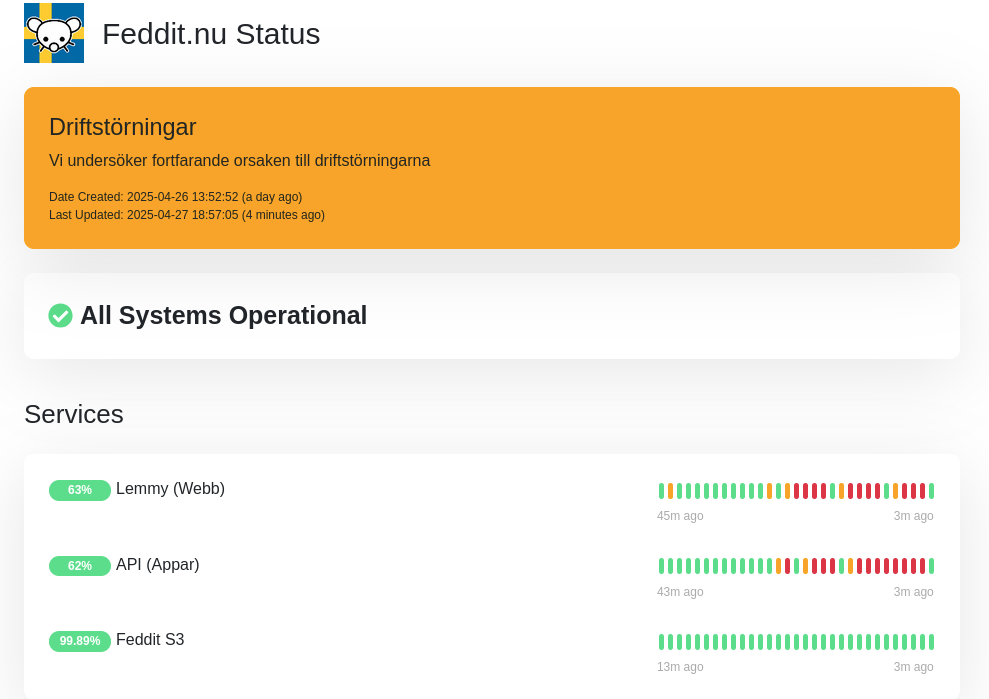This screenshot has height=699, width=989.
Task: Select the Lemmy (Webb) 63% uptime badge
Action: [x=79, y=490]
